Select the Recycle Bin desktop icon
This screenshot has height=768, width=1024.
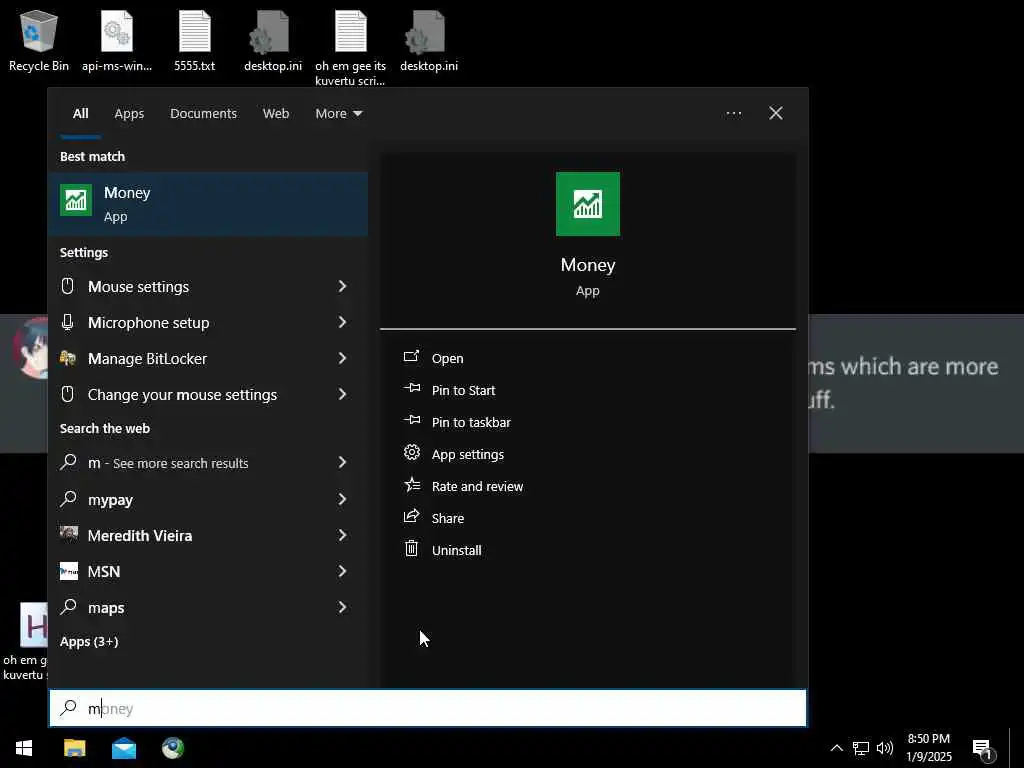39,41
